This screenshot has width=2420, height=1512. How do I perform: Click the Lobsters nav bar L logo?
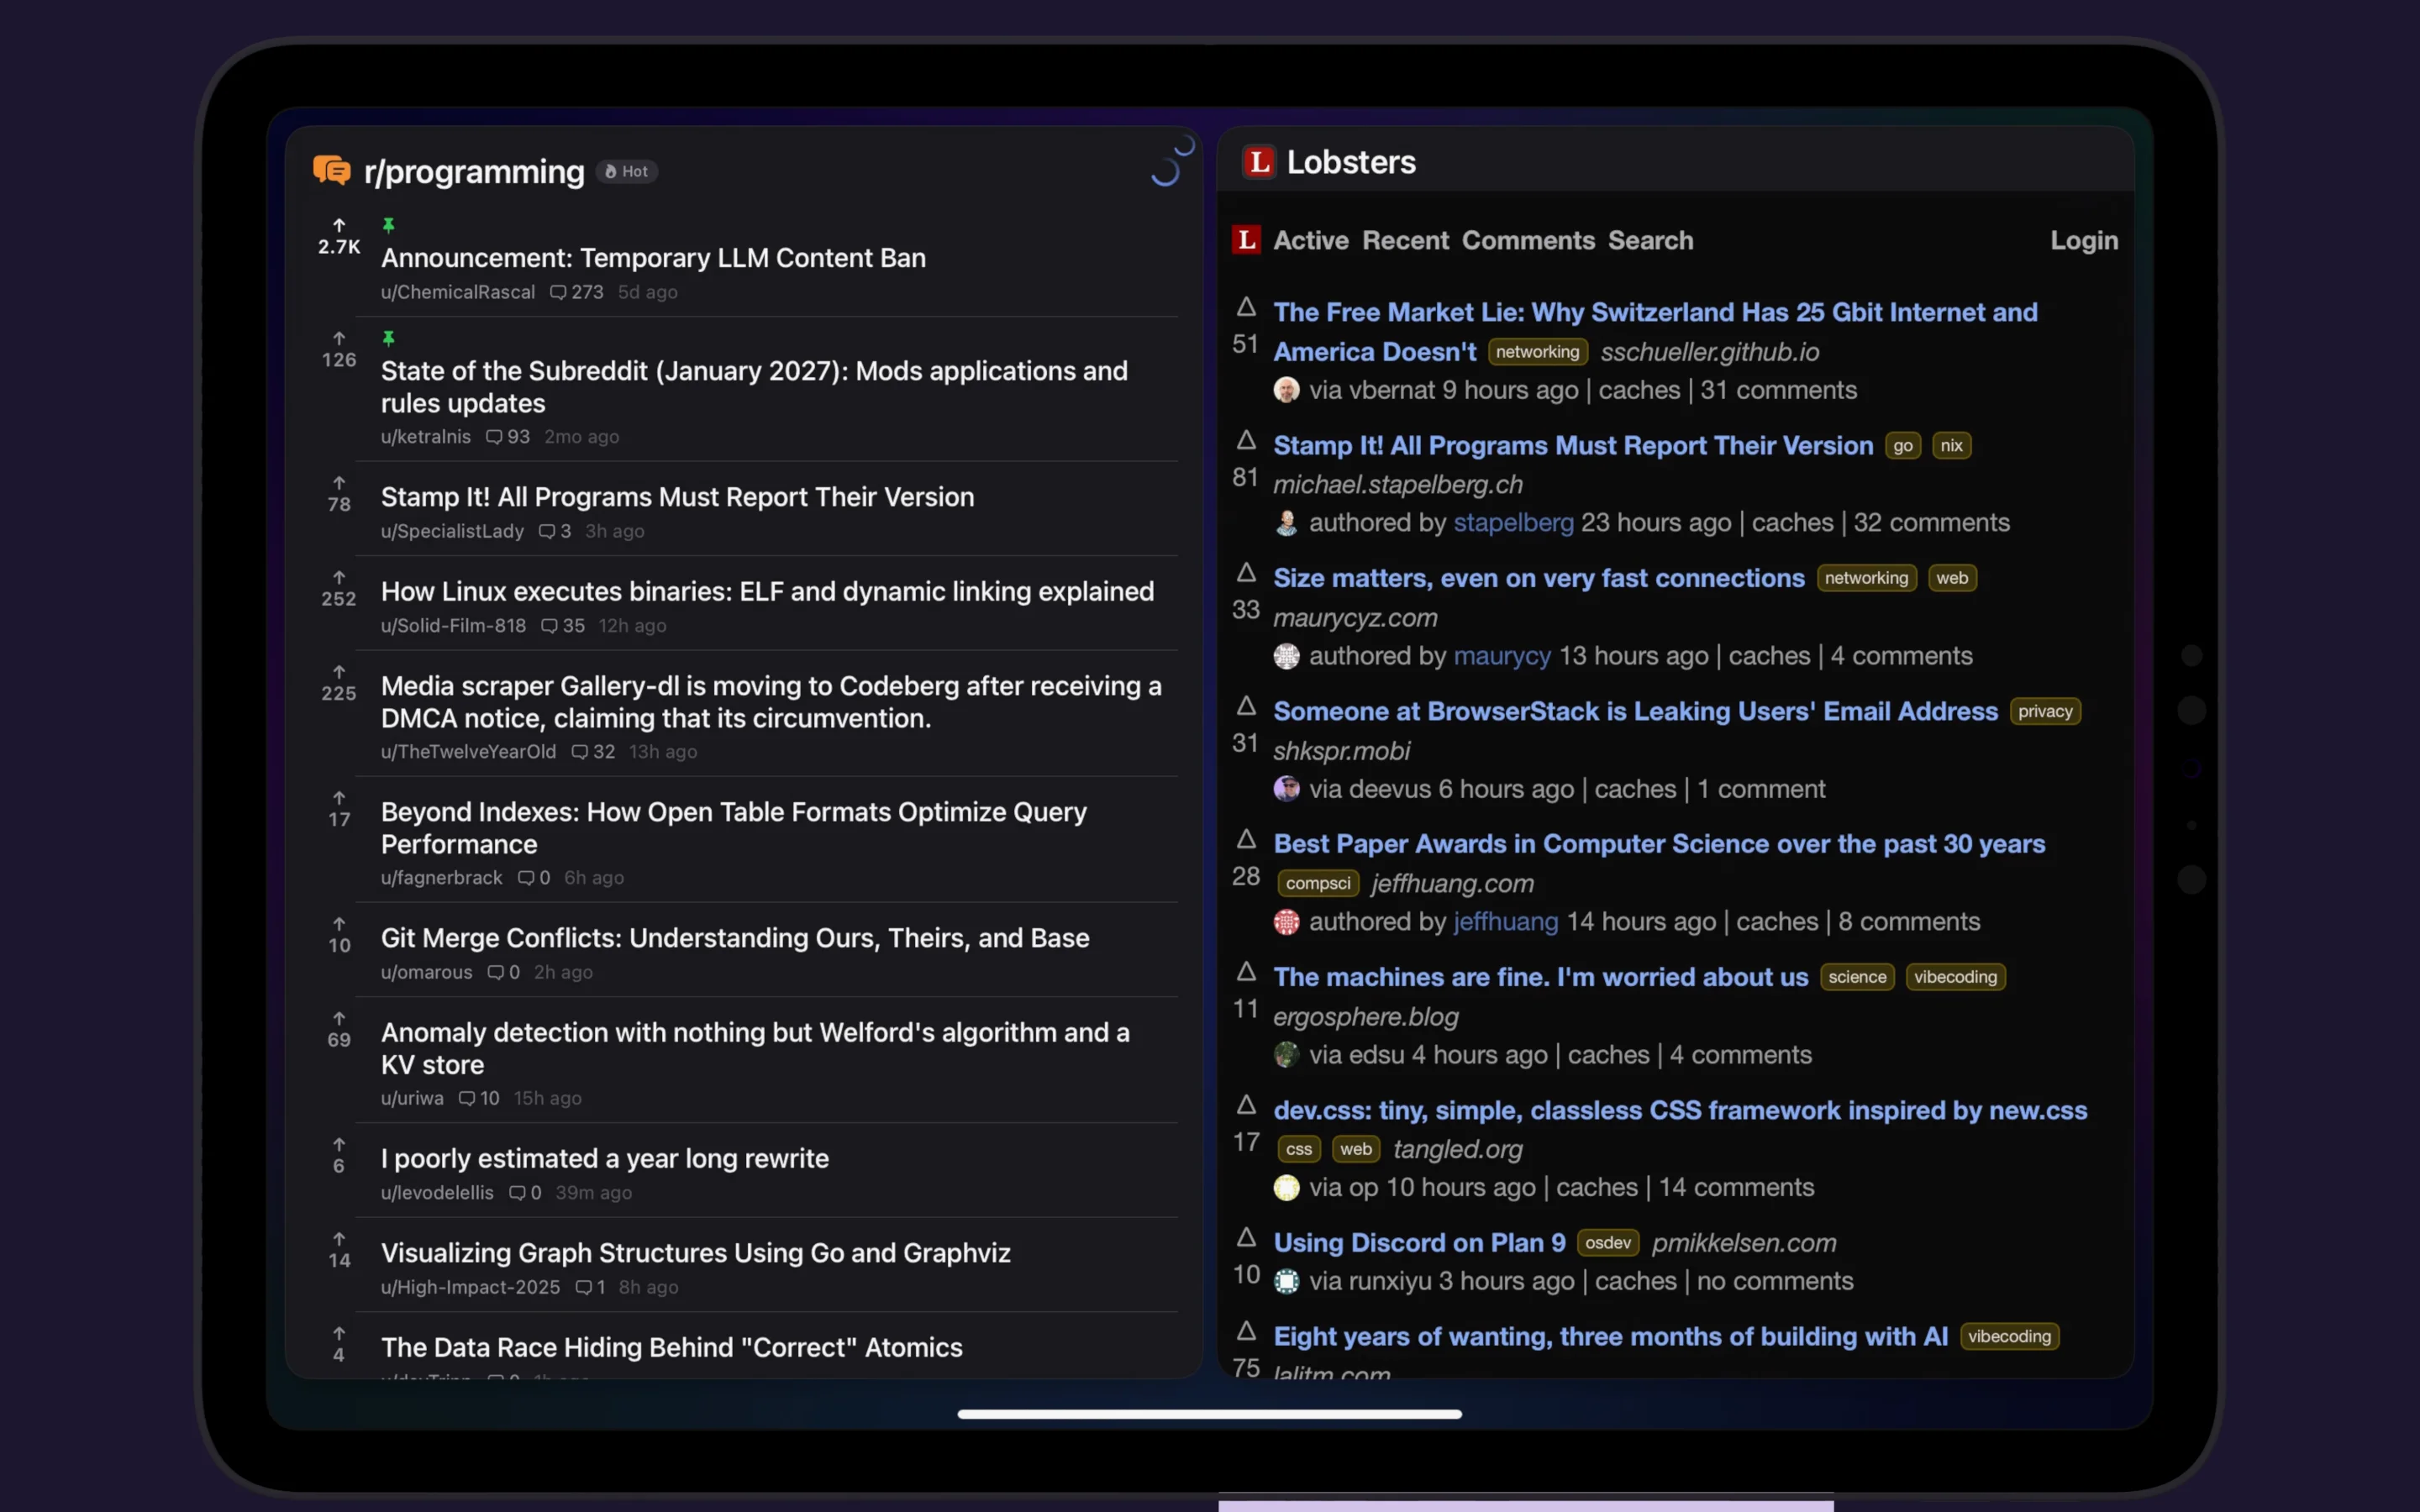(1246, 240)
